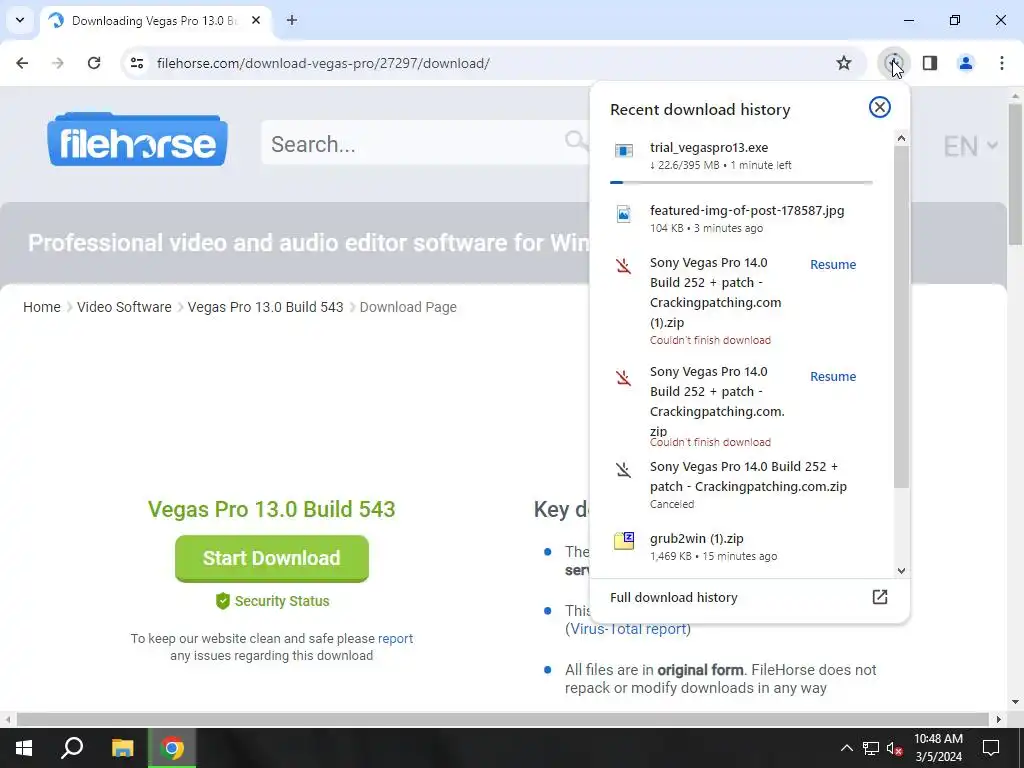Click the page horizontal scrollbar
The width and height of the screenshot is (1024, 768).
click(502, 720)
